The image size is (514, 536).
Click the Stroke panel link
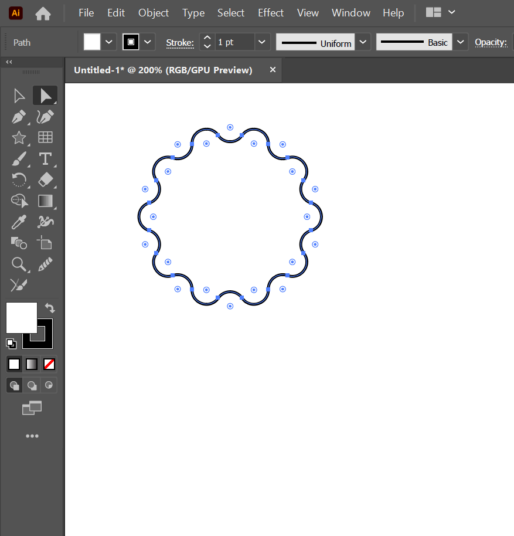pos(180,43)
